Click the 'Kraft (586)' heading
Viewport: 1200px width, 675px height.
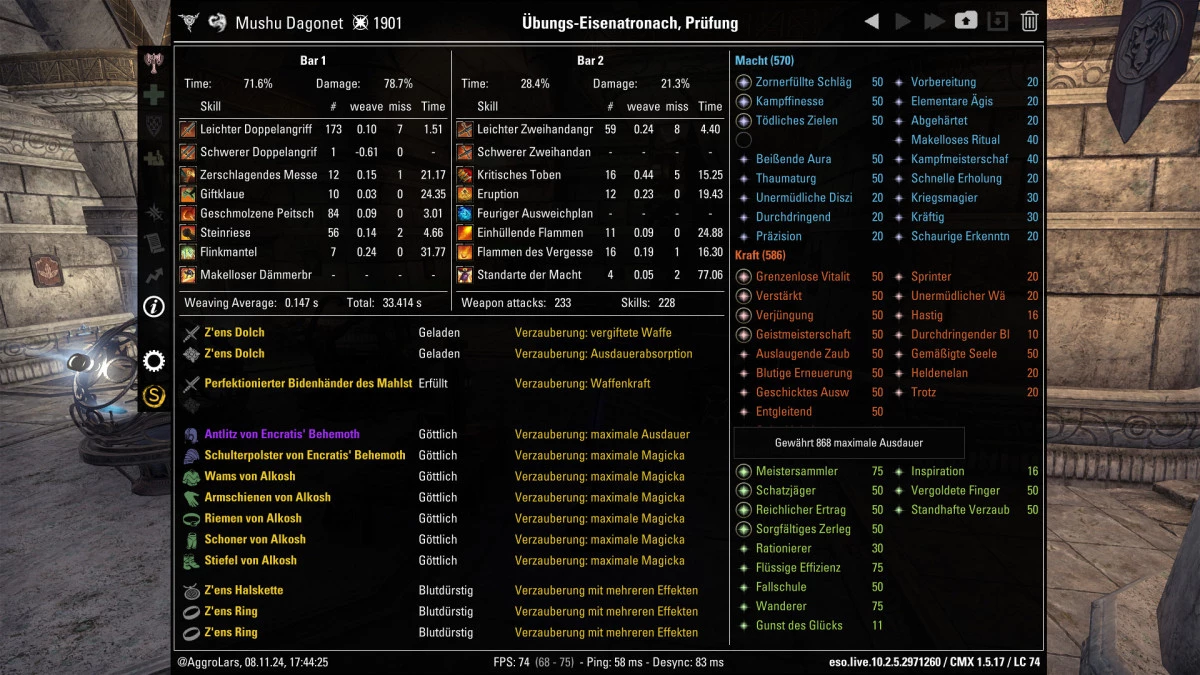761,256
